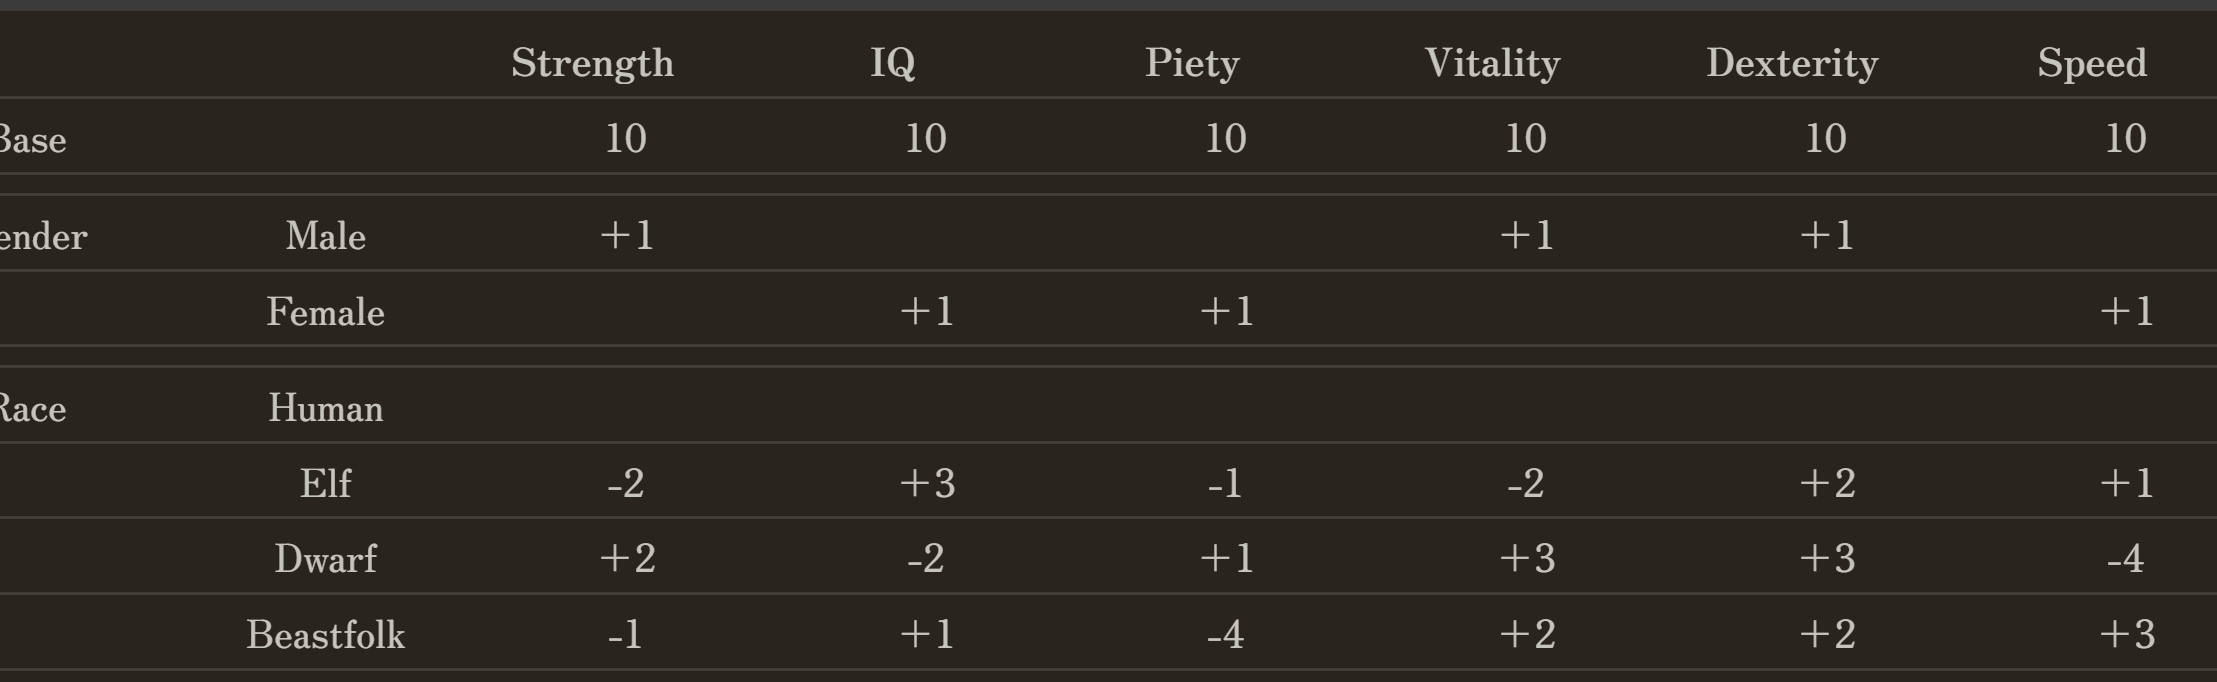2217x682 pixels.
Task: Click the IQ column header
Action: (x=892, y=64)
